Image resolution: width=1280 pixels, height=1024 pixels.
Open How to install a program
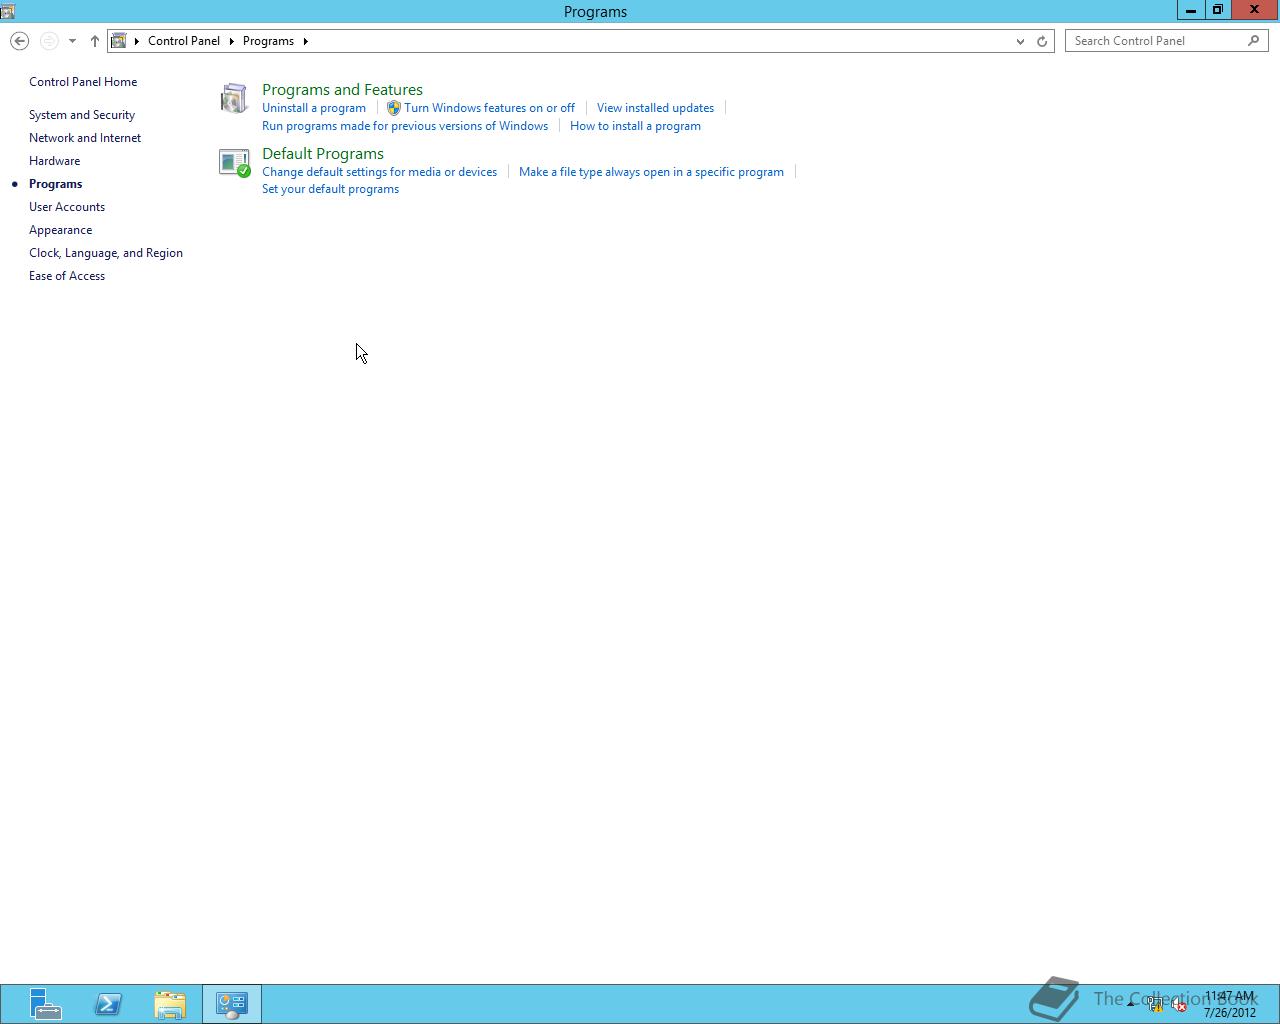[635, 126]
